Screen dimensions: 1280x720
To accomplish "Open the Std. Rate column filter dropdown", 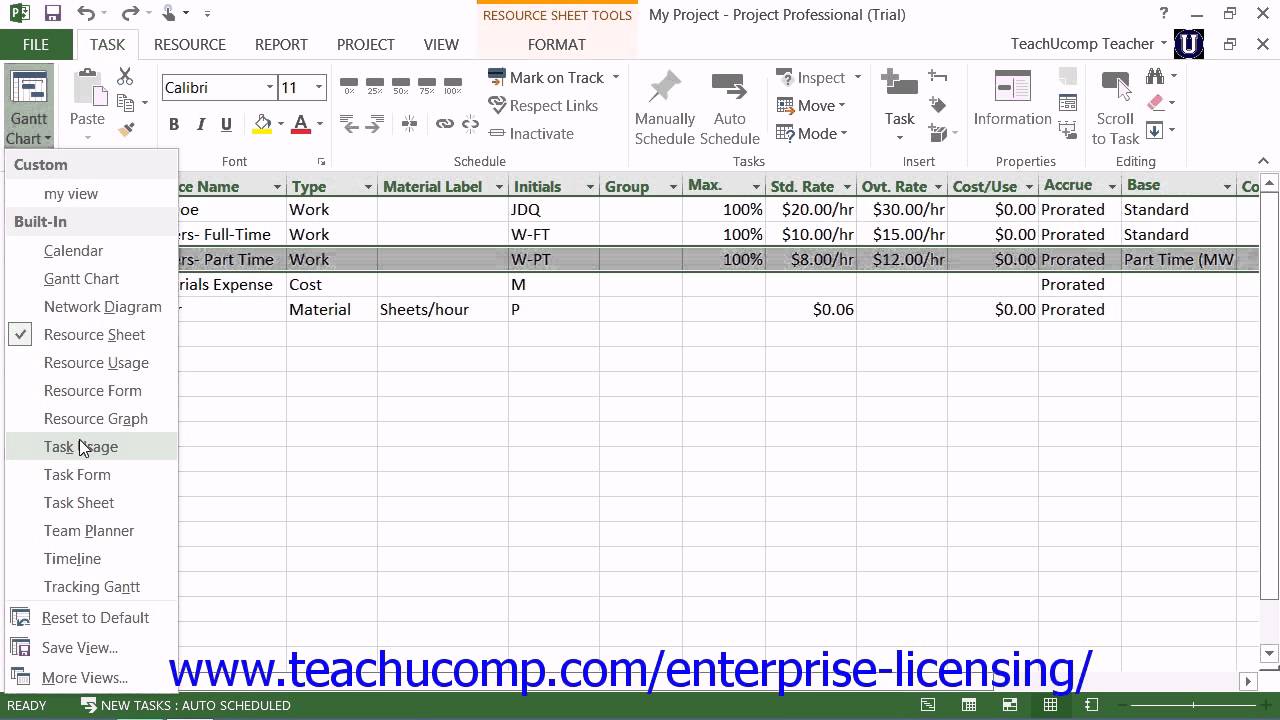I will [x=847, y=187].
